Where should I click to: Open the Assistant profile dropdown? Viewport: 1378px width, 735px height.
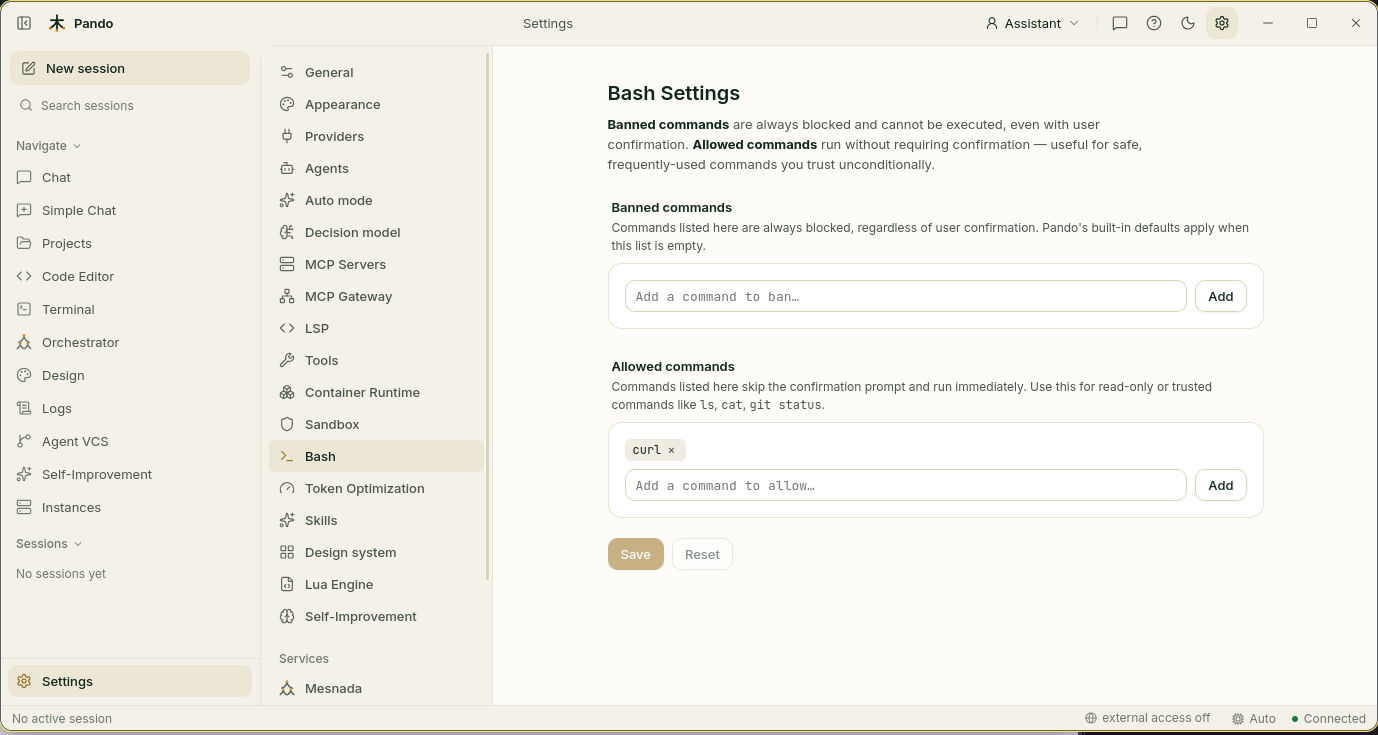[x=1032, y=23]
